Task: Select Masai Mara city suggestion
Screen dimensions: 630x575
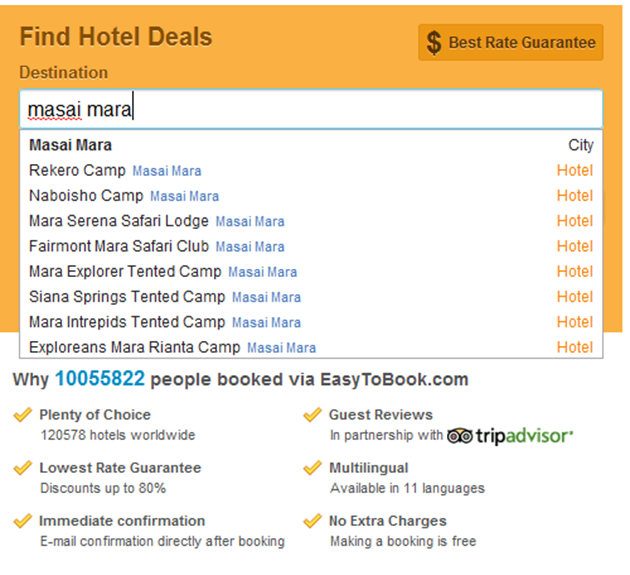Action: (71, 145)
